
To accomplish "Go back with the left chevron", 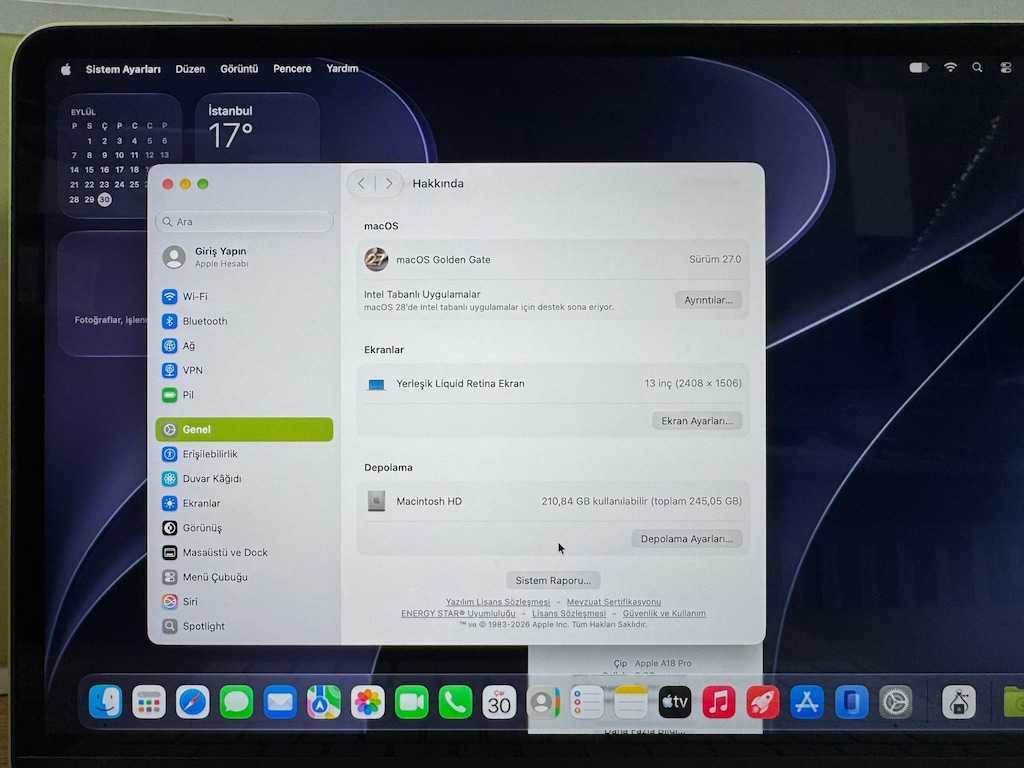I will tap(361, 184).
